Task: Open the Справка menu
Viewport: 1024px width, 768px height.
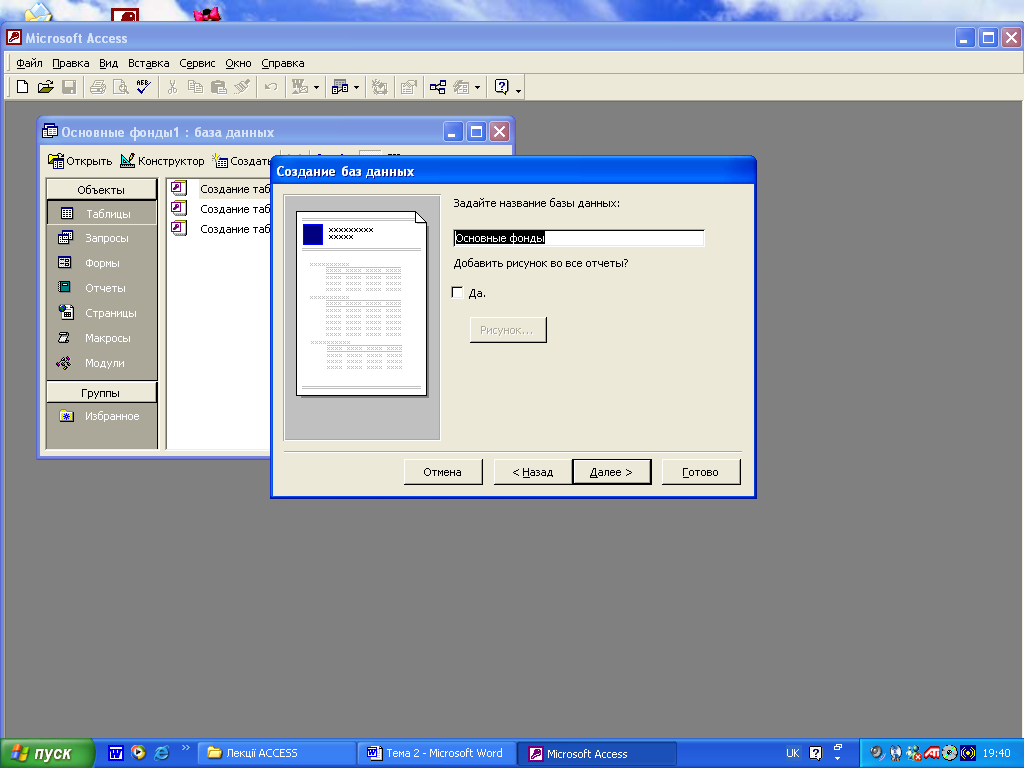Action: click(x=283, y=63)
